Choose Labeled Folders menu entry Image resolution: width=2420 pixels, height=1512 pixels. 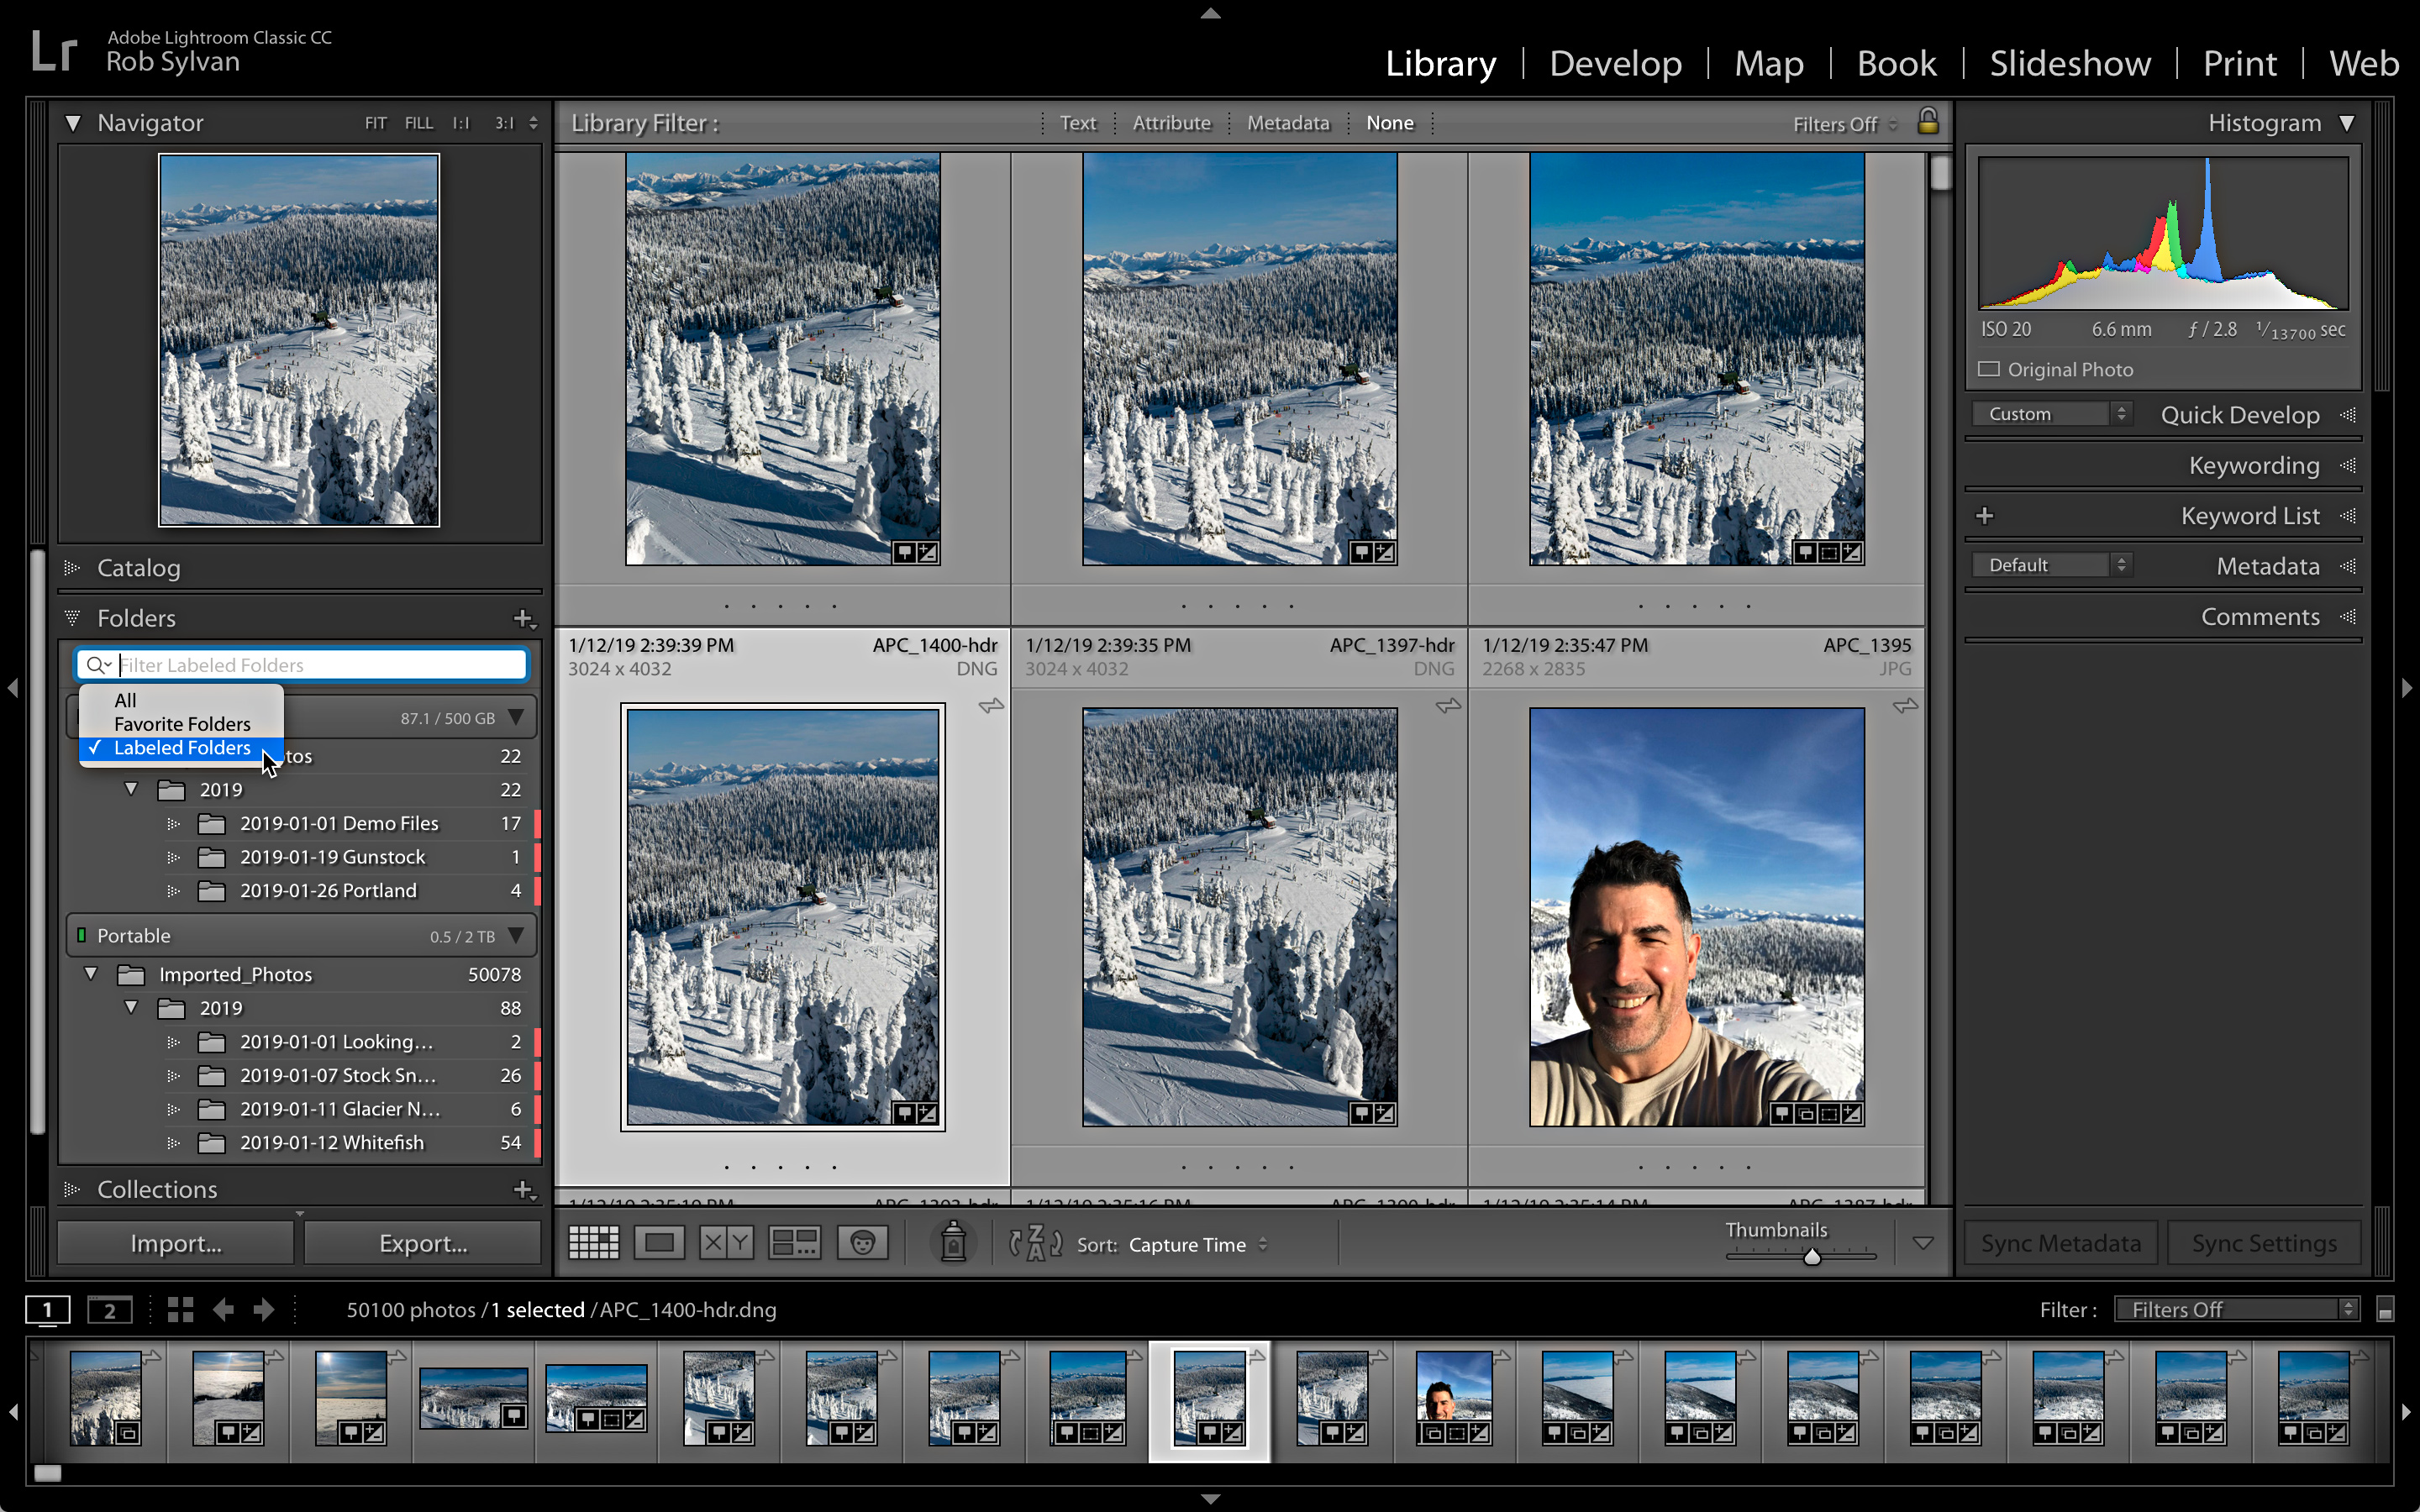181,748
